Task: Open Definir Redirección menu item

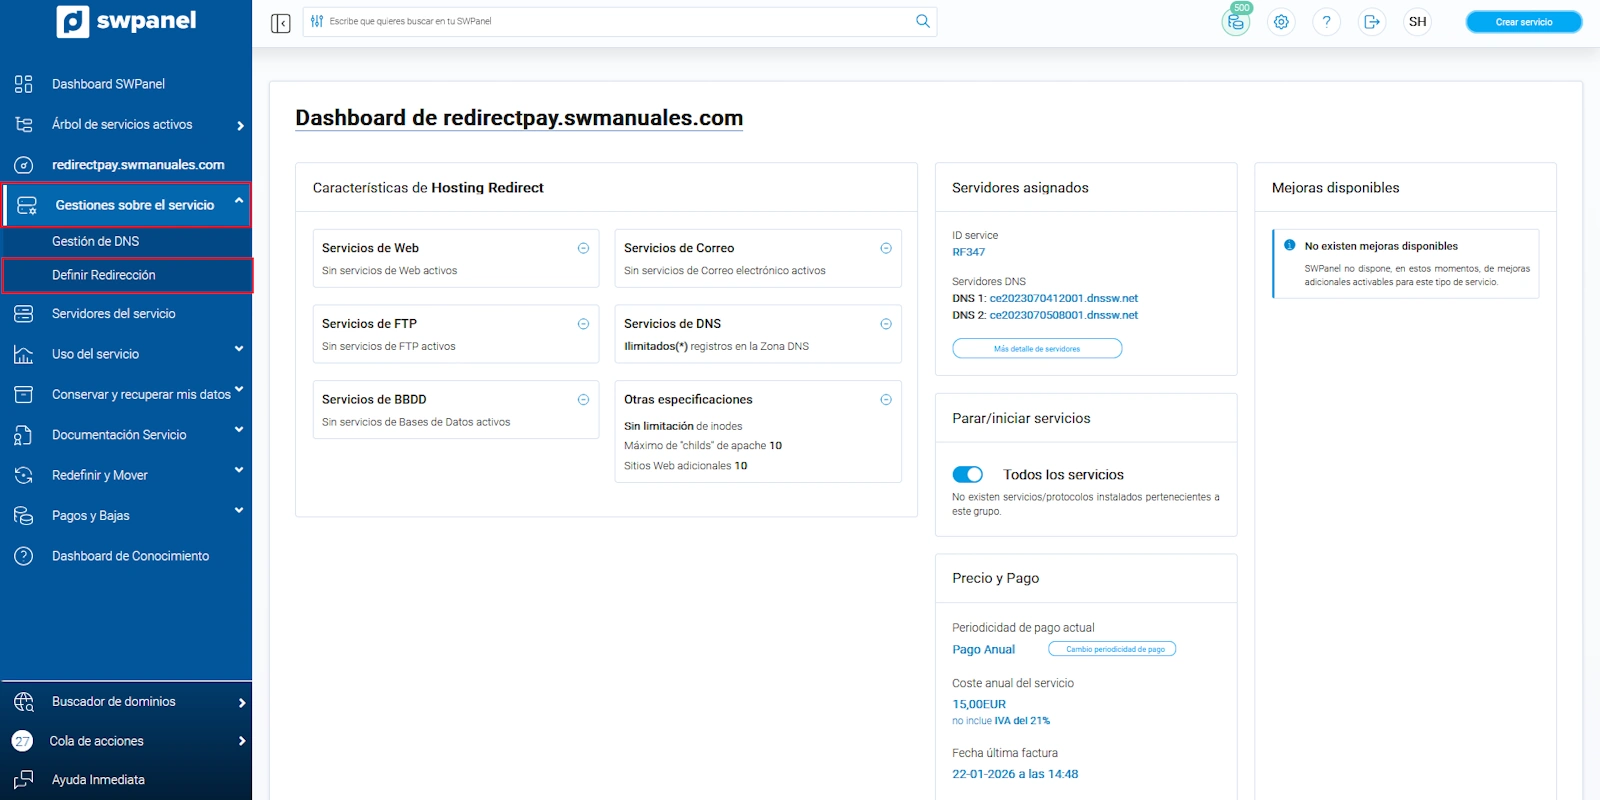Action: coord(104,275)
